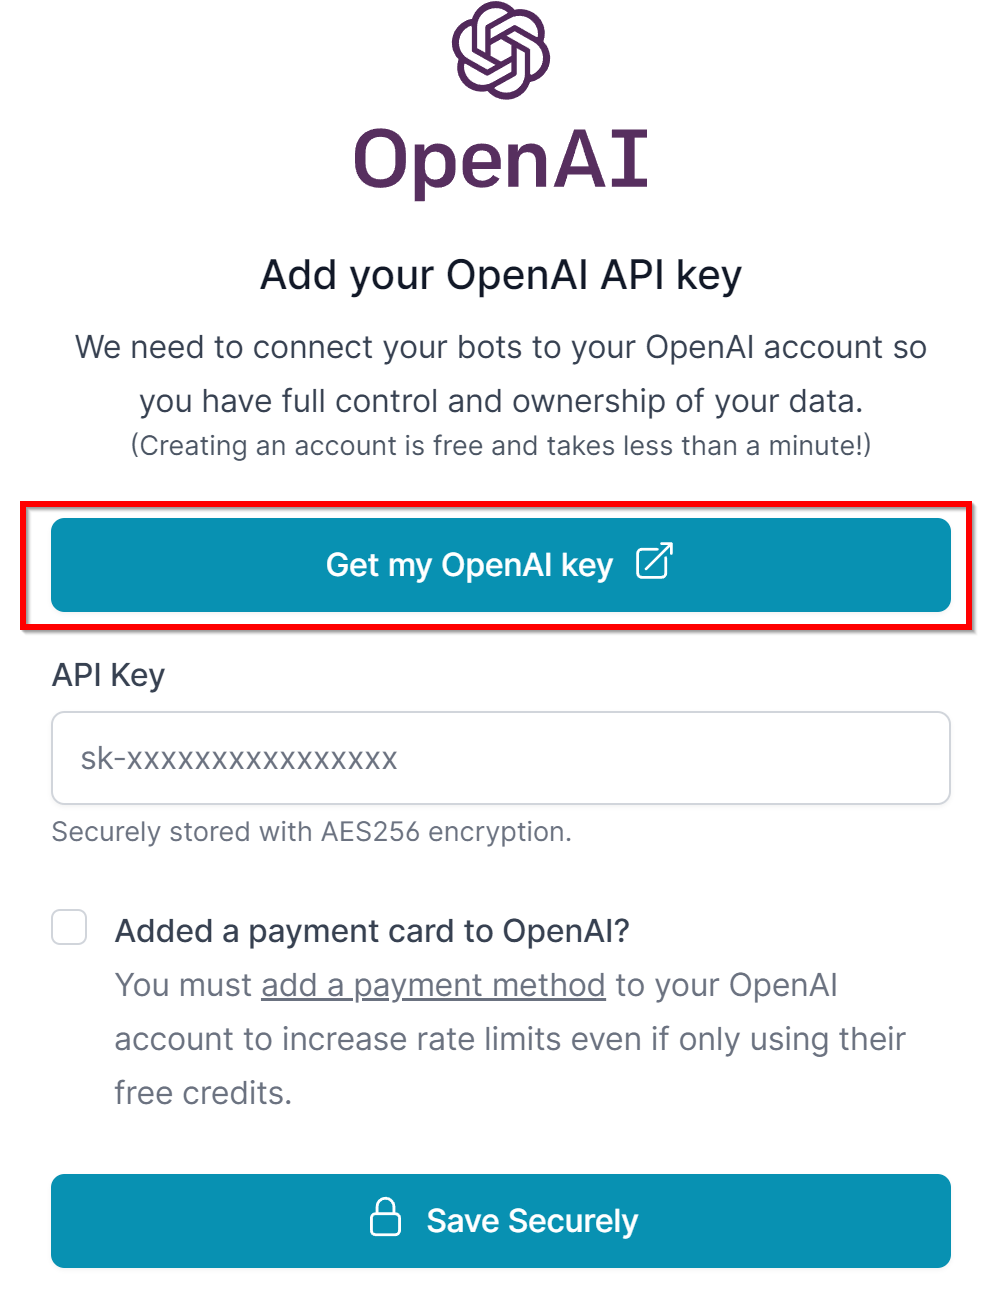The image size is (993, 1303).
Task: Click the 'API Key' field label
Action: point(108,675)
